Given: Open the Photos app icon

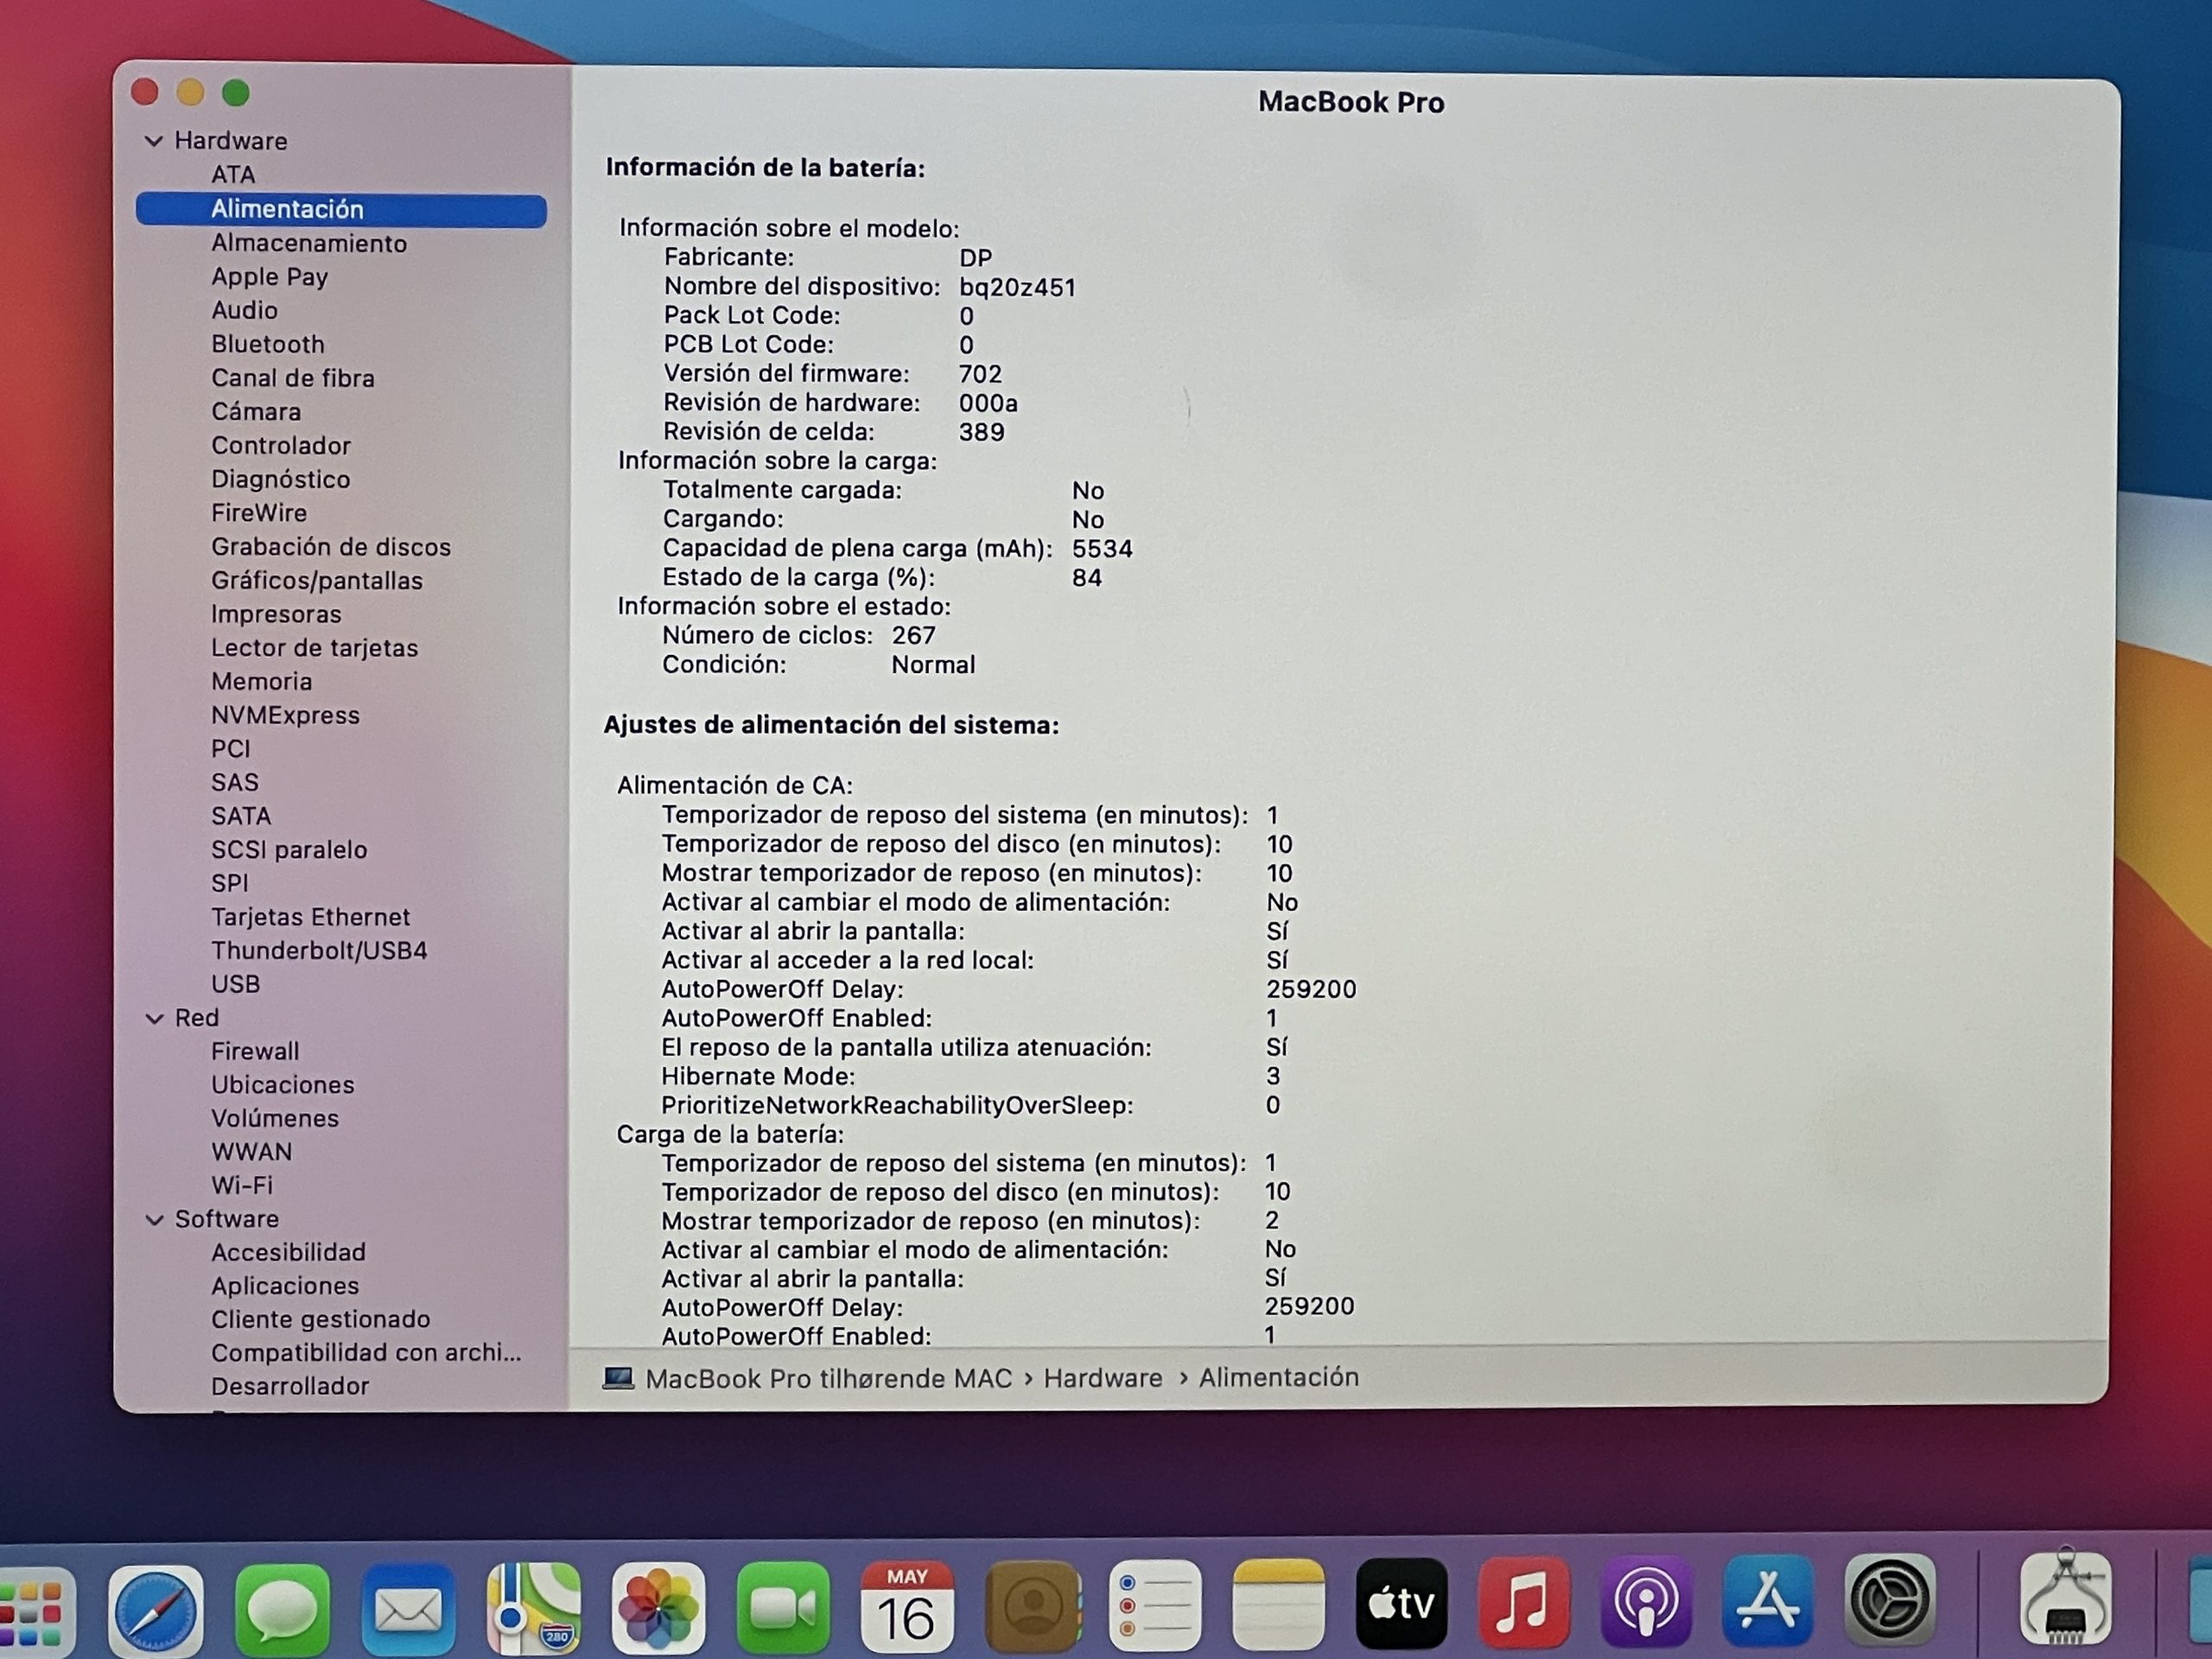Looking at the screenshot, I should click(658, 1607).
